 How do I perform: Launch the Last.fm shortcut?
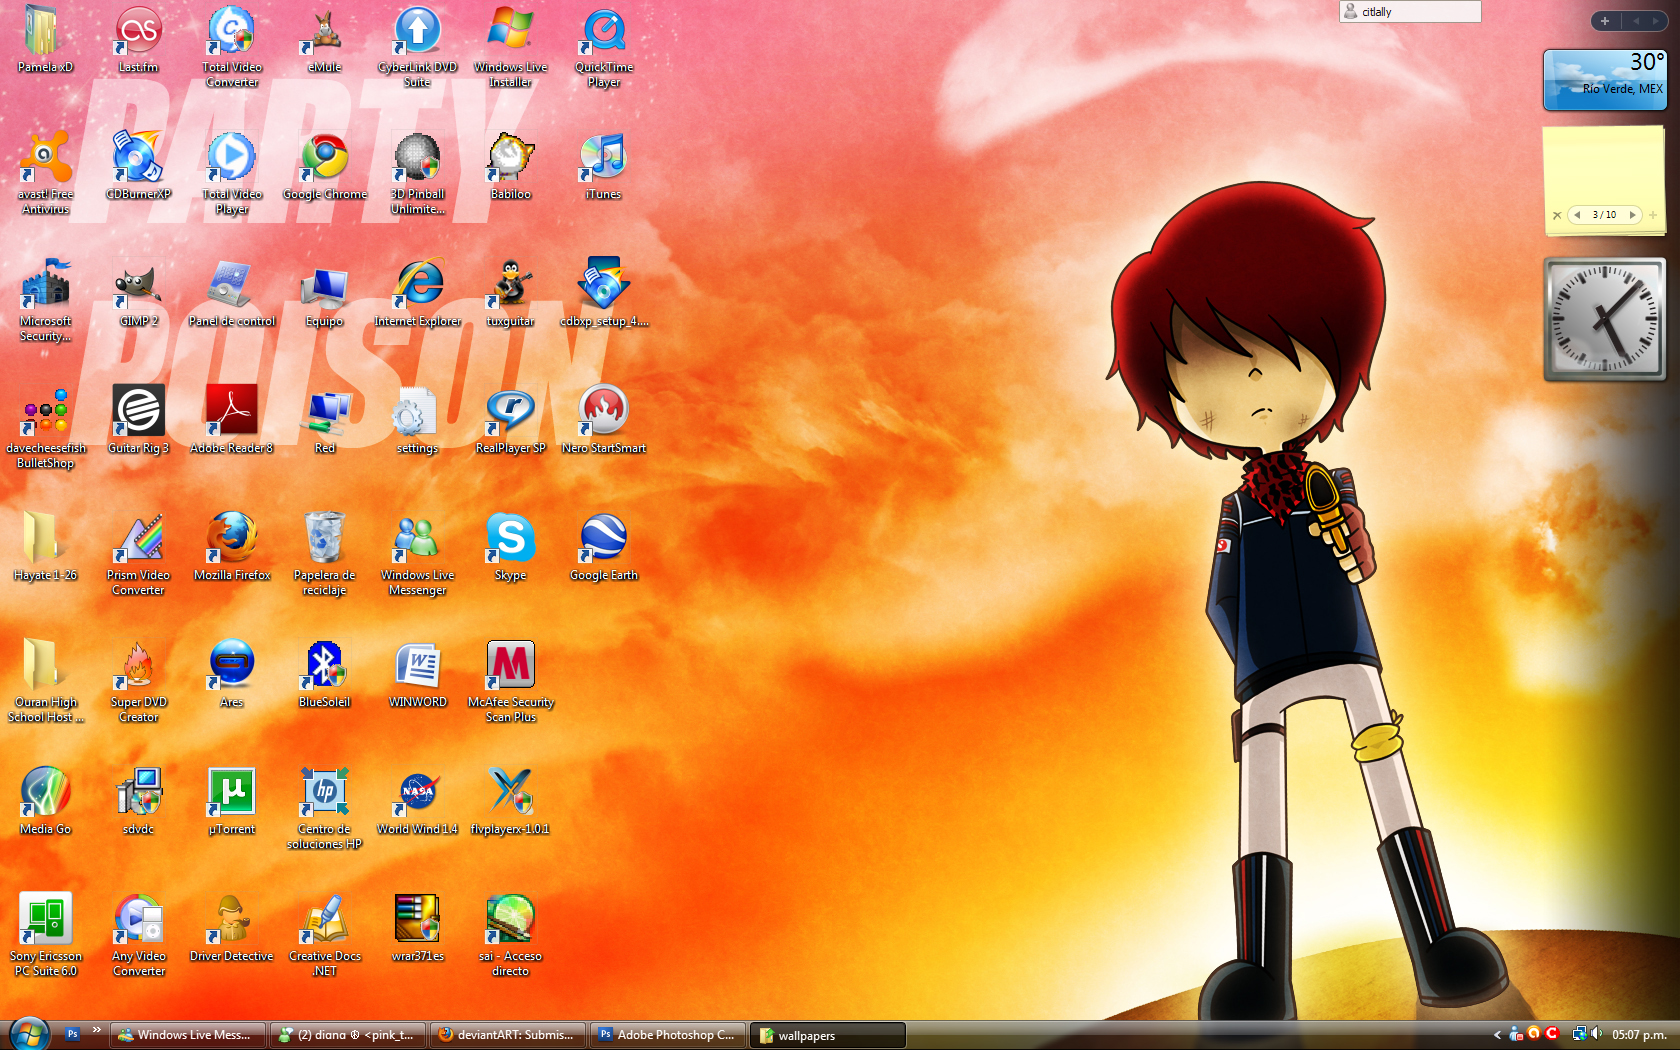coord(138,39)
